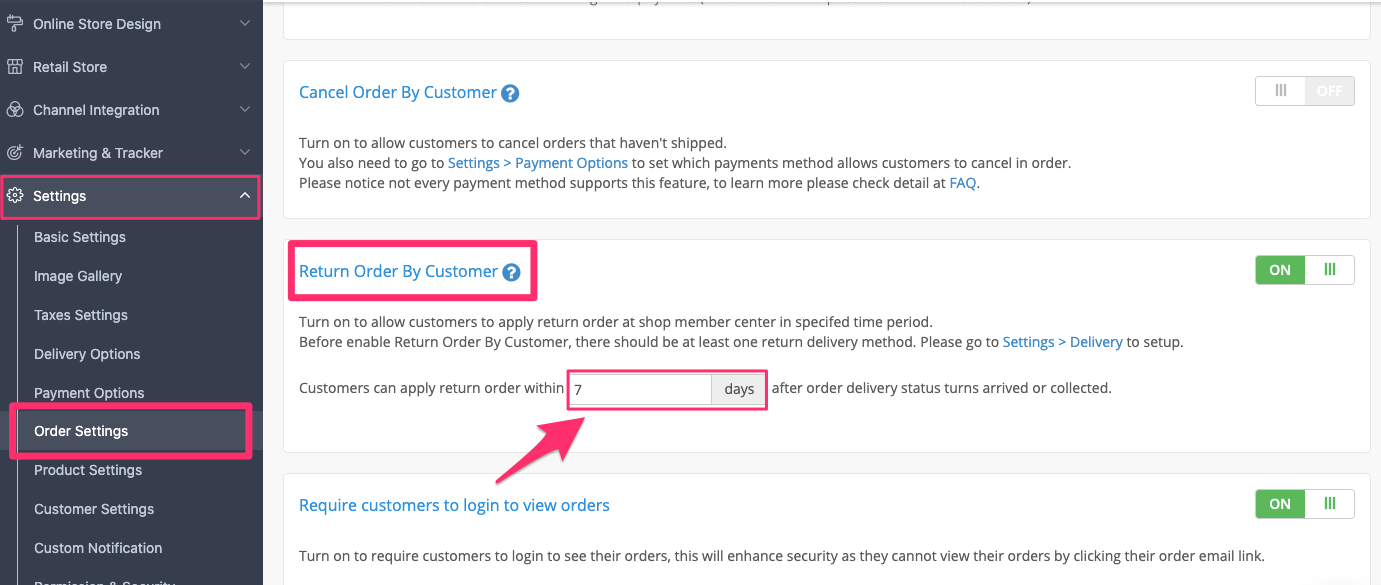Turn off the Return Order By Customer toggle

click(1305, 270)
